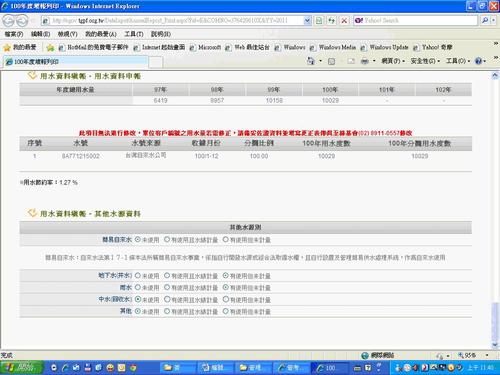The image size is (500, 375).
Task: Open the Favorites star icon
Action: coord(7,47)
